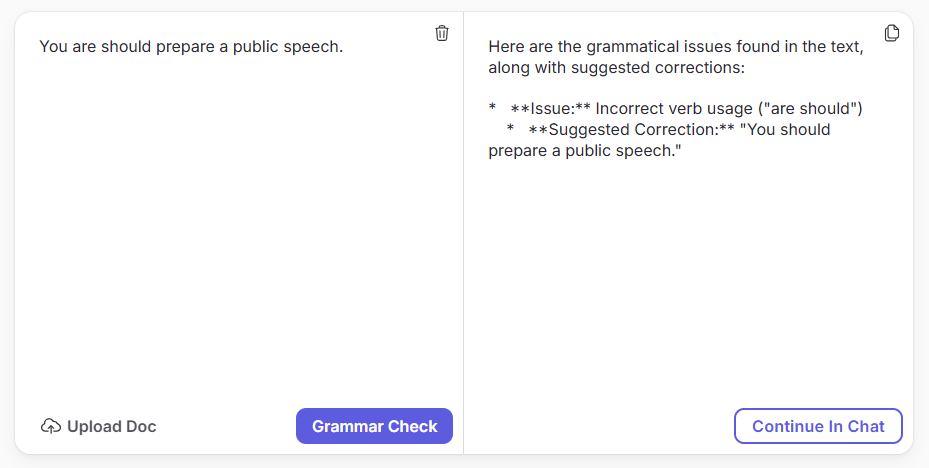Place cursor after "speech." in the input sentence
929x468 pixels.
pyautogui.click(x=344, y=47)
